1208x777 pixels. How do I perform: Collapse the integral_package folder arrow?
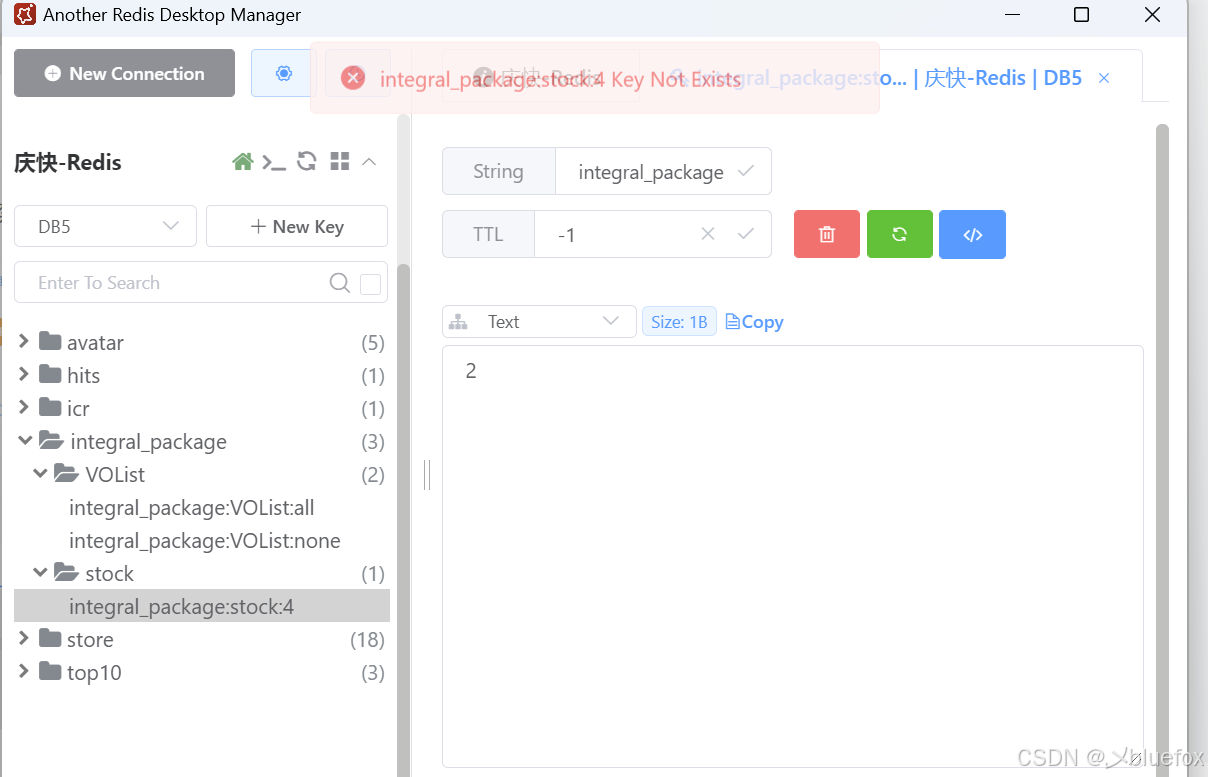tap(24, 441)
